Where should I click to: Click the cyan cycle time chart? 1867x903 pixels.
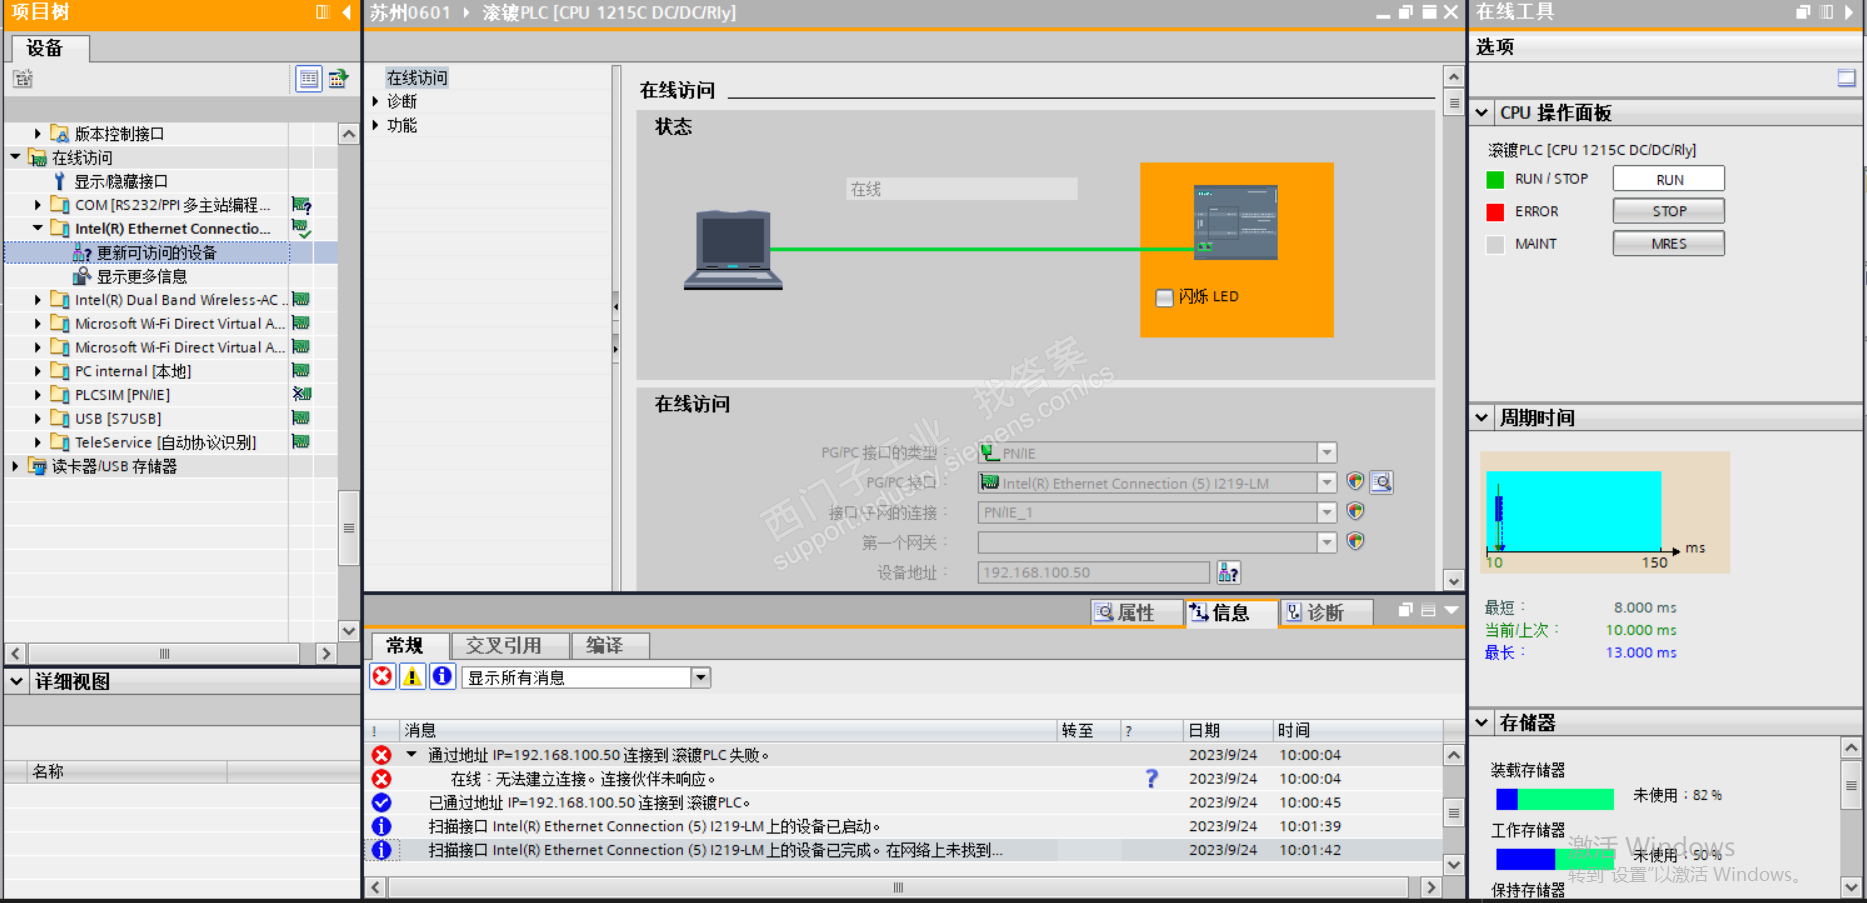[1573, 511]
